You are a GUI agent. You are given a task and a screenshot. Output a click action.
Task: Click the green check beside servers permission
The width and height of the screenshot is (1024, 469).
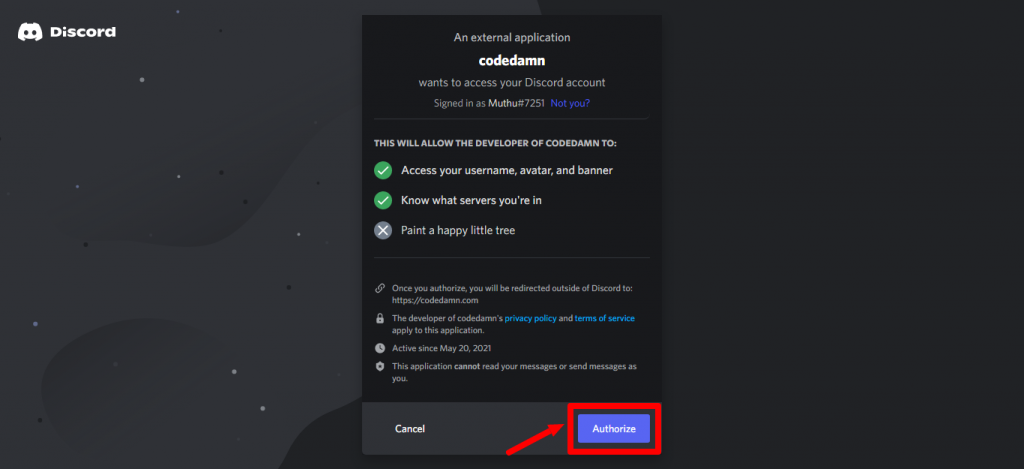click(x=383, y=201)
